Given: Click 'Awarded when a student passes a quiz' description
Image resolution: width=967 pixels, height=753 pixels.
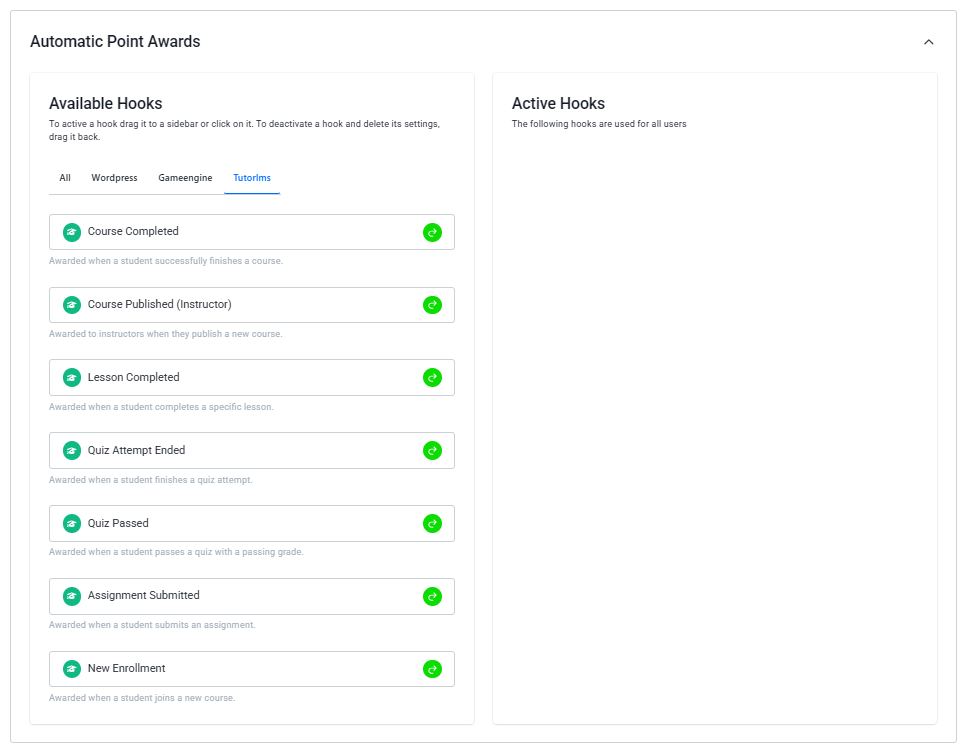Looking at the screenshot, I should pos(176,552).
